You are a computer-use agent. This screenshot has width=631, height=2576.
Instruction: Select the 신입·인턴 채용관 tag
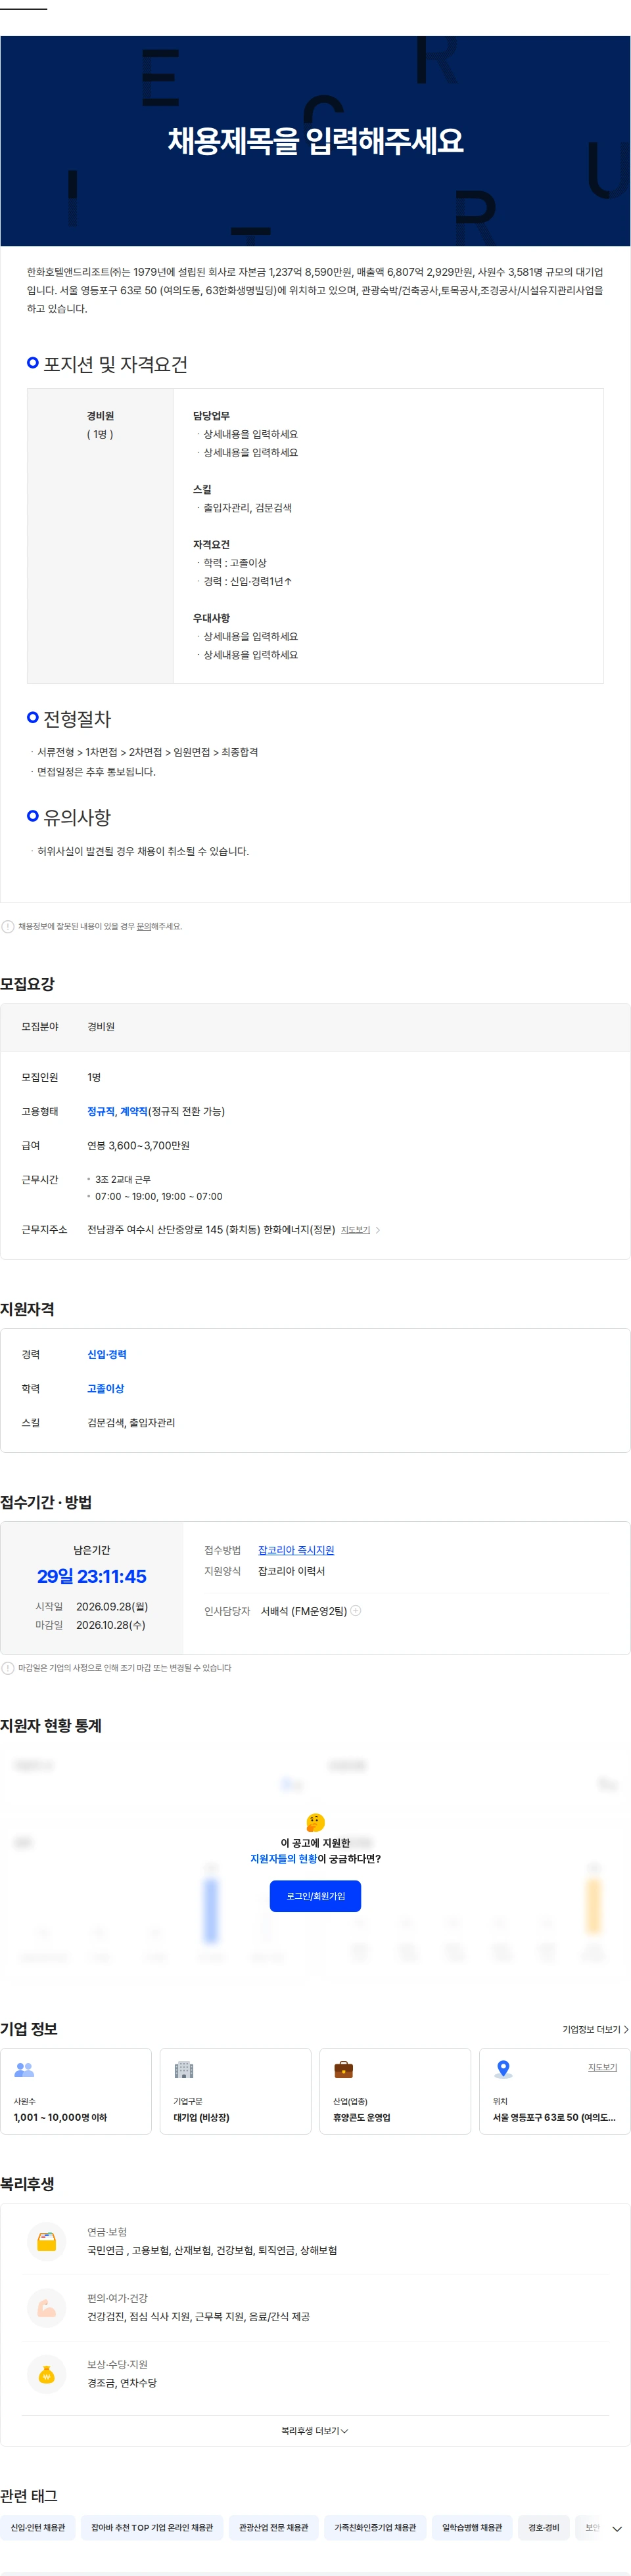coord(38,2527)
